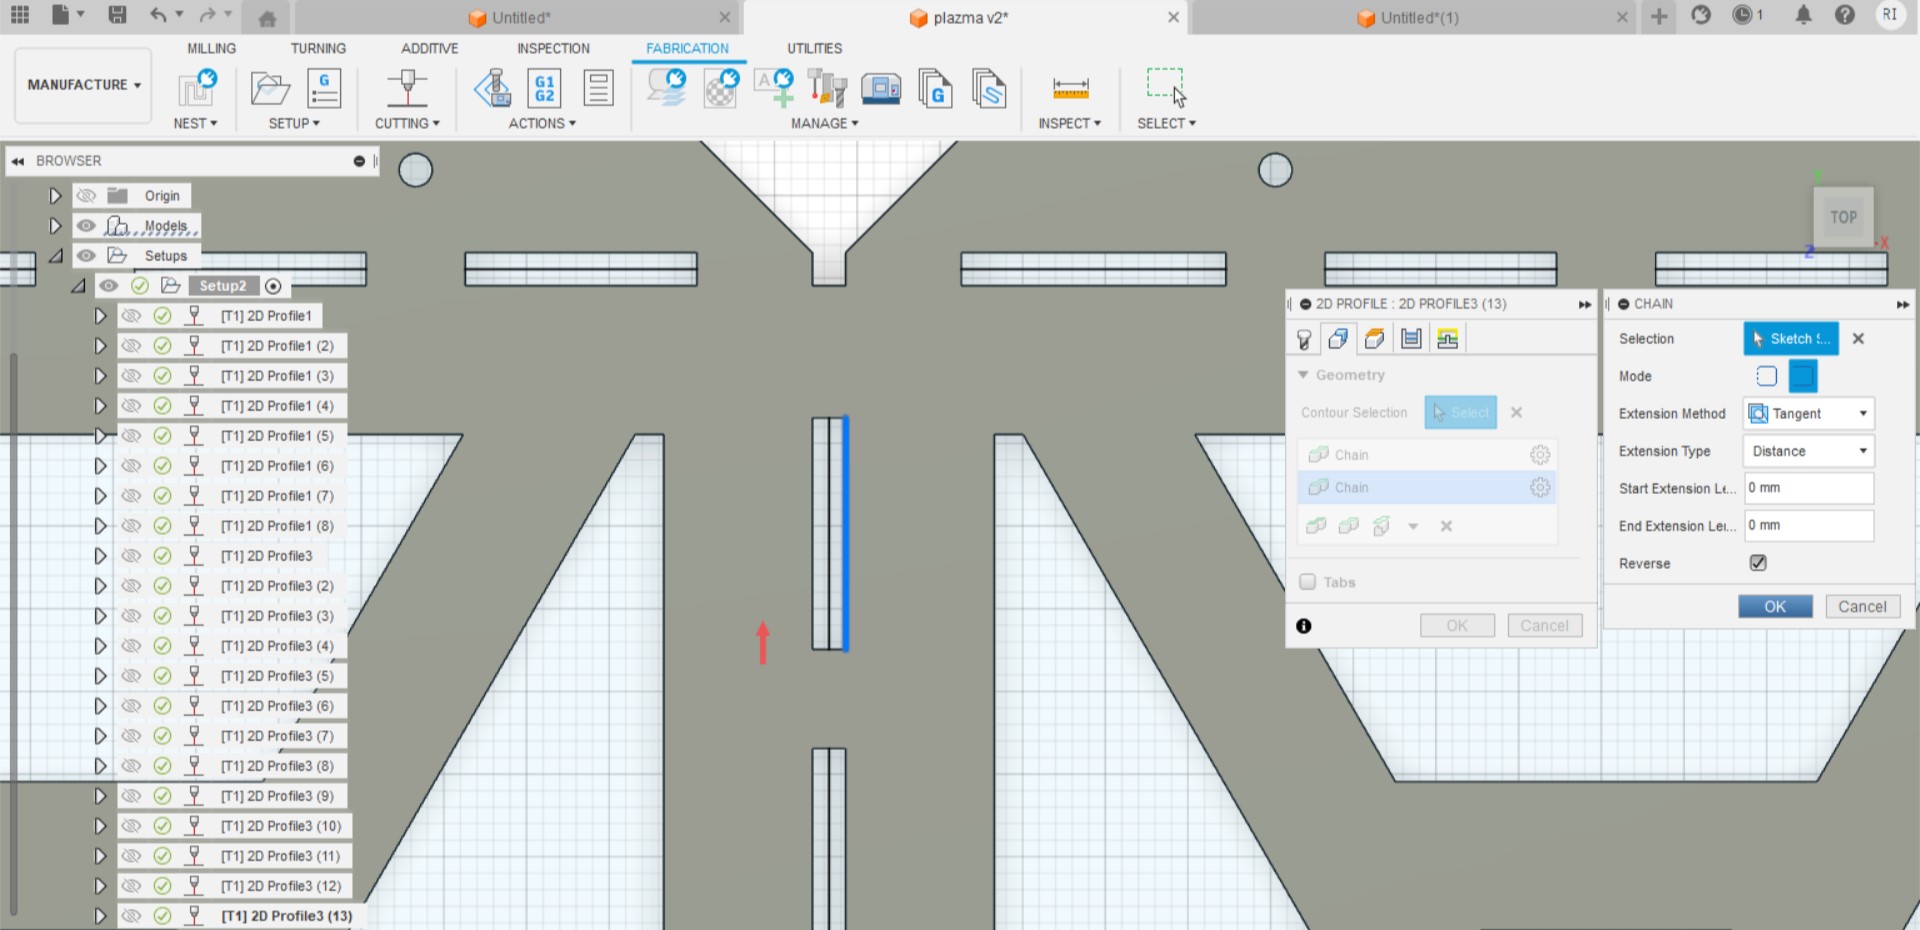
Task: Click the Machine icon in the Manage group
Action: [x=881, y=88]
